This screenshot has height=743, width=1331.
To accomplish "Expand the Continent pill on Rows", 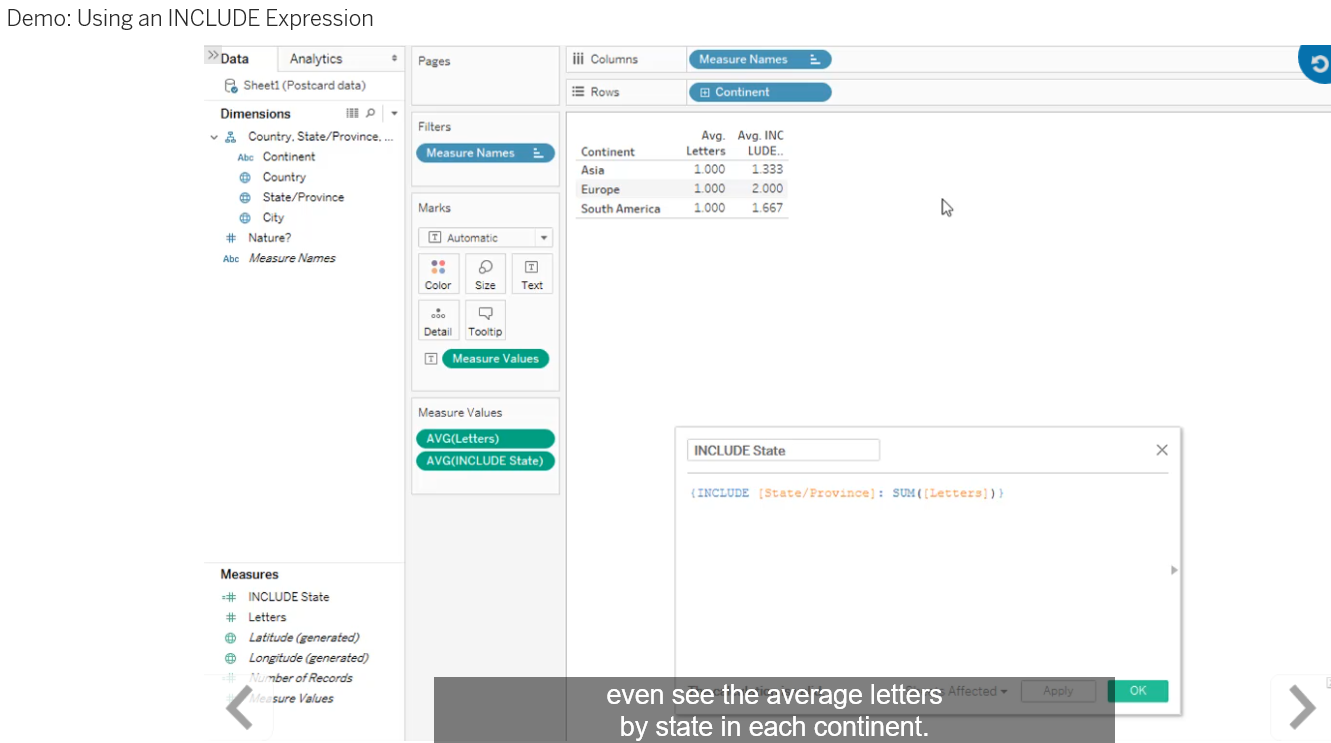I will tap(704, 92).
